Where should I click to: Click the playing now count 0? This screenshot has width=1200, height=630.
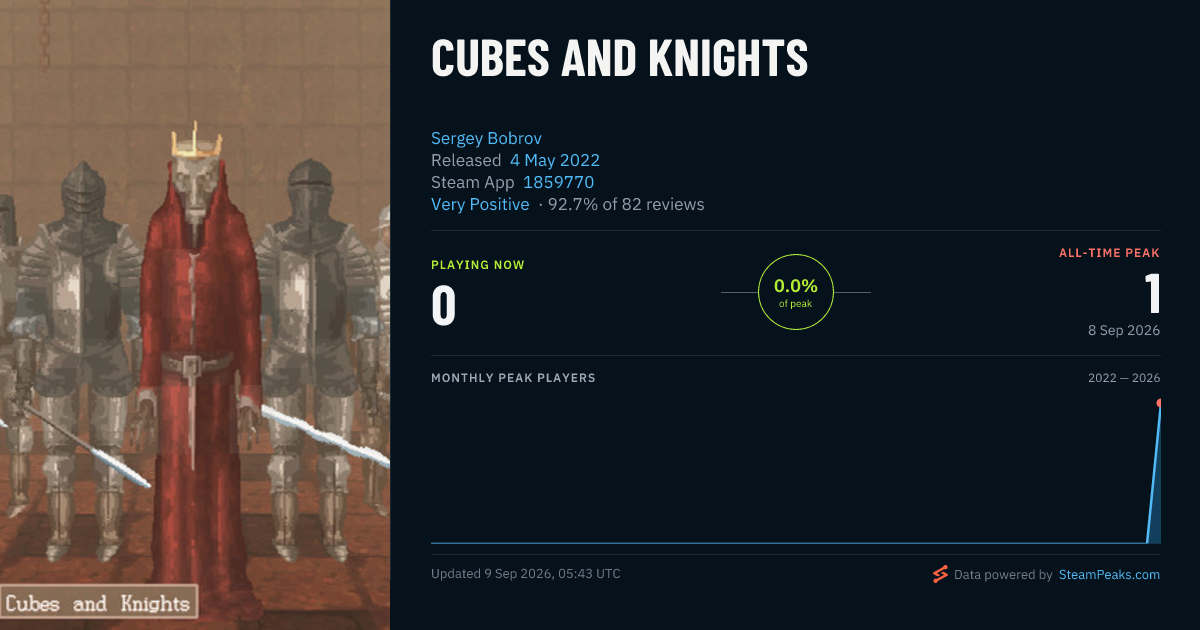pyautogui.click(x=443, y=306)
